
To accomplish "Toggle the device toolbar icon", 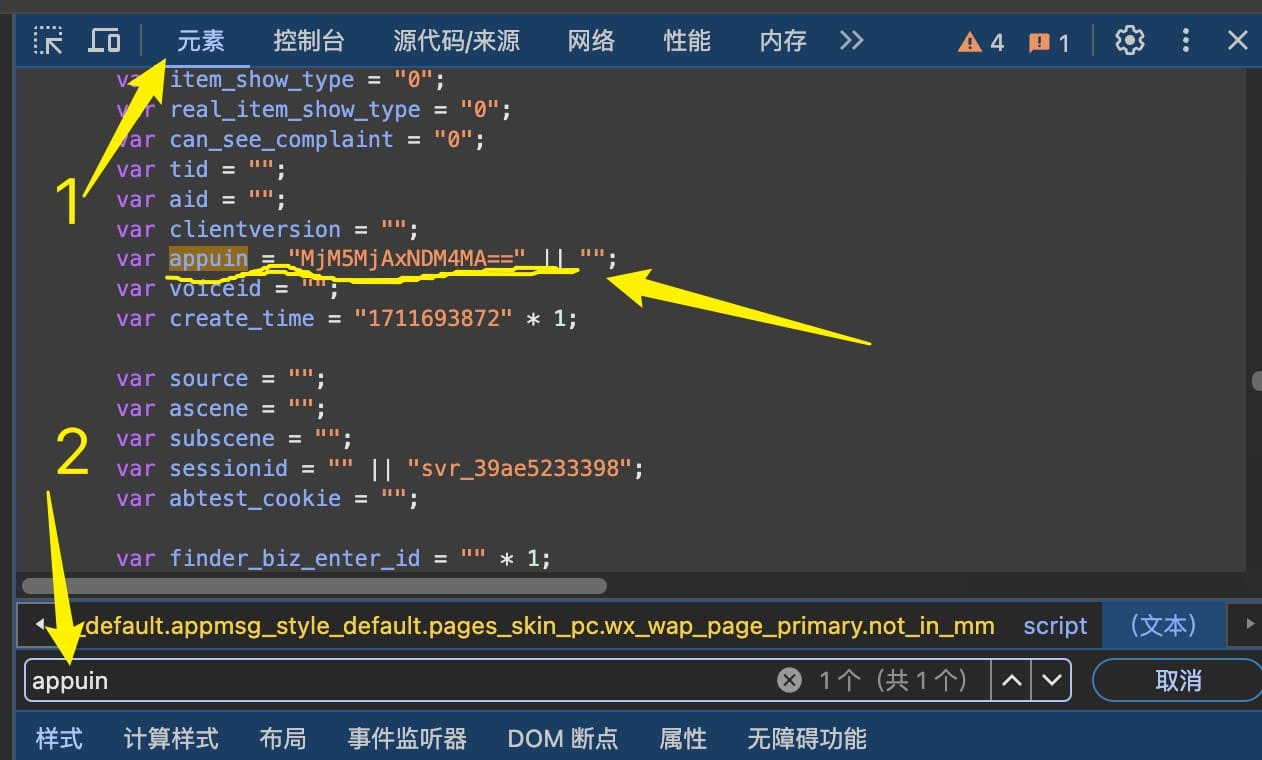I will pyautogui.click(x=105, y=41).
